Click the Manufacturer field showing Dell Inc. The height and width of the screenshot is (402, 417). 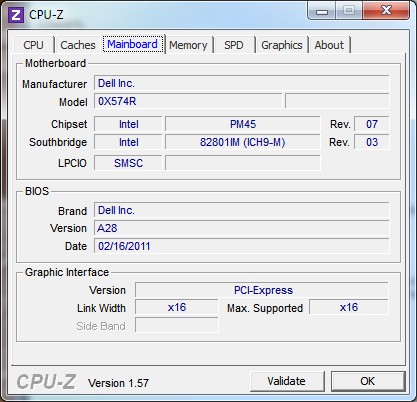point(242,83)
